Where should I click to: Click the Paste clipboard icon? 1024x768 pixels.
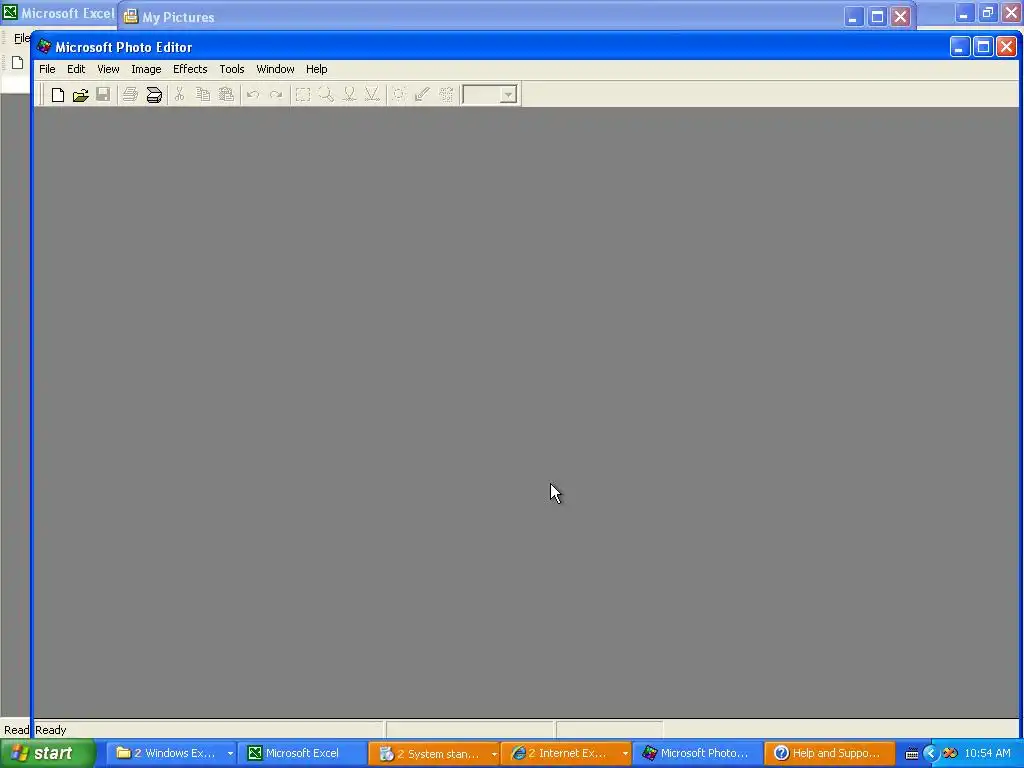[x=226, y=95]
